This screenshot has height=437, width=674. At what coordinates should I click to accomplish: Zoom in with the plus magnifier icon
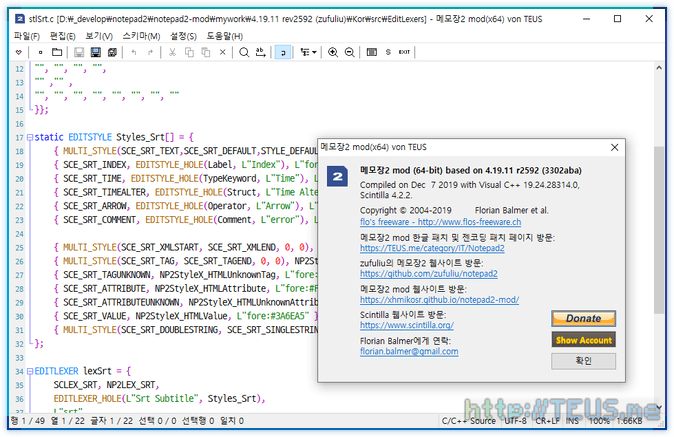point(333,52)
